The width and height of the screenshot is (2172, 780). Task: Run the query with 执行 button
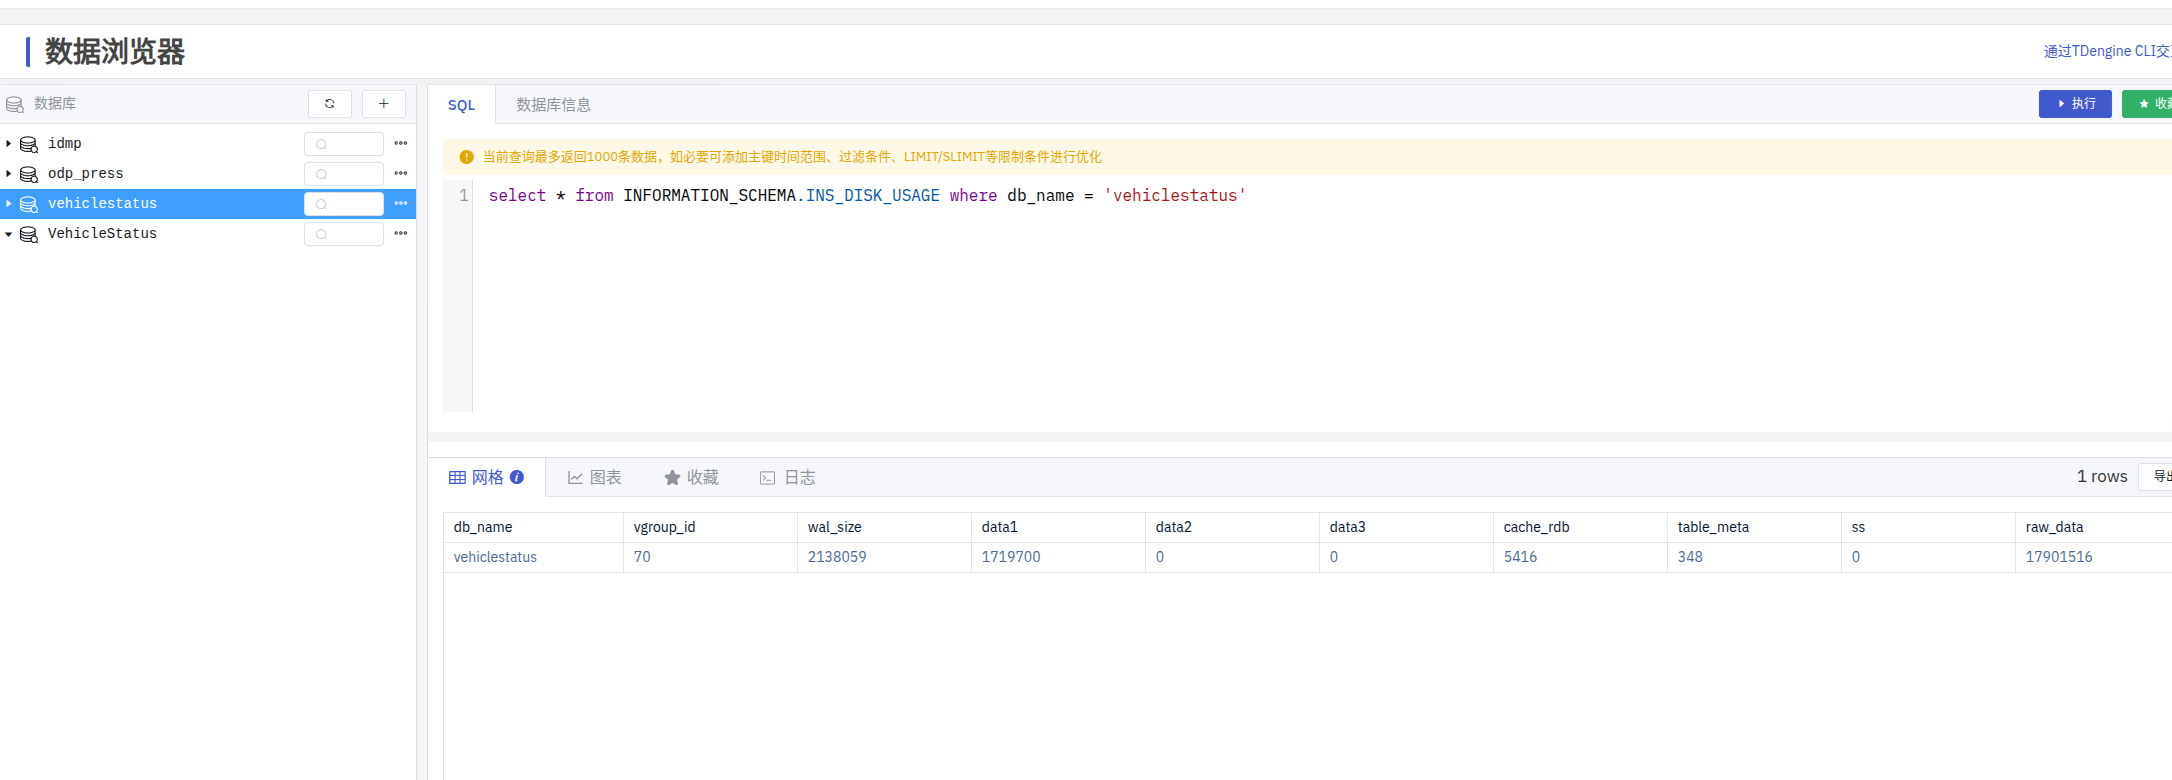point(2074,104)
